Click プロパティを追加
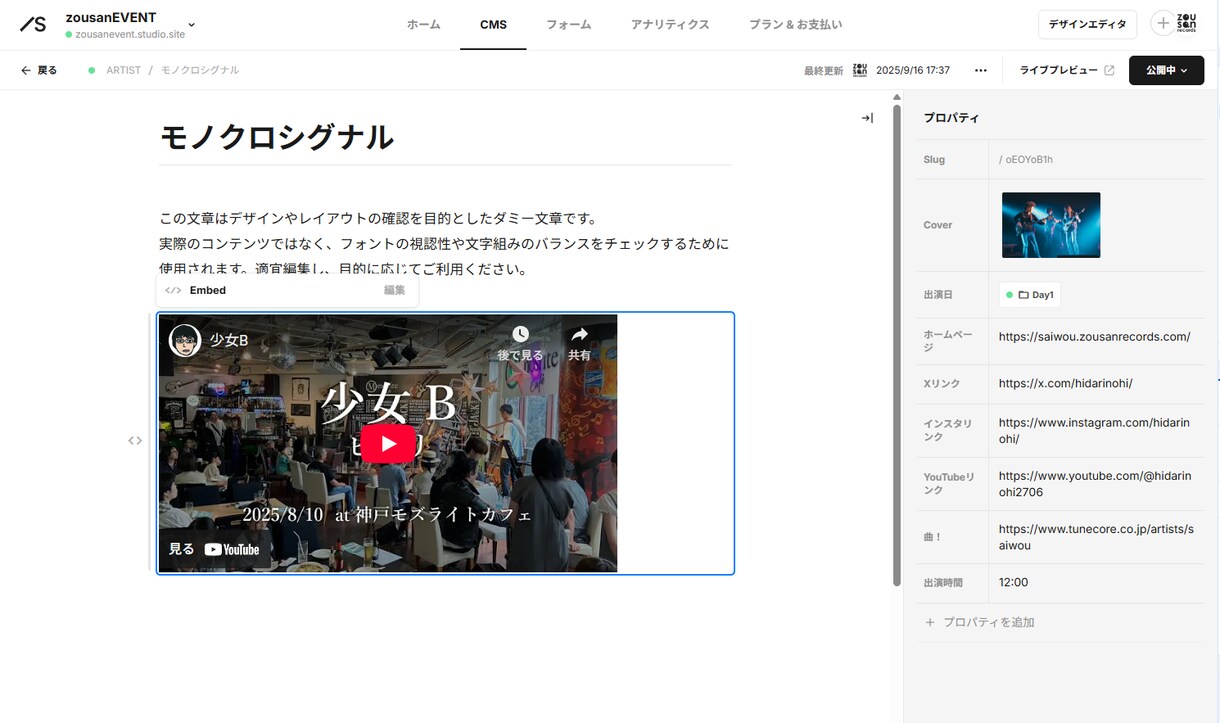The width and height of the screenshot is (1220, 723). [x=979, y=622]
